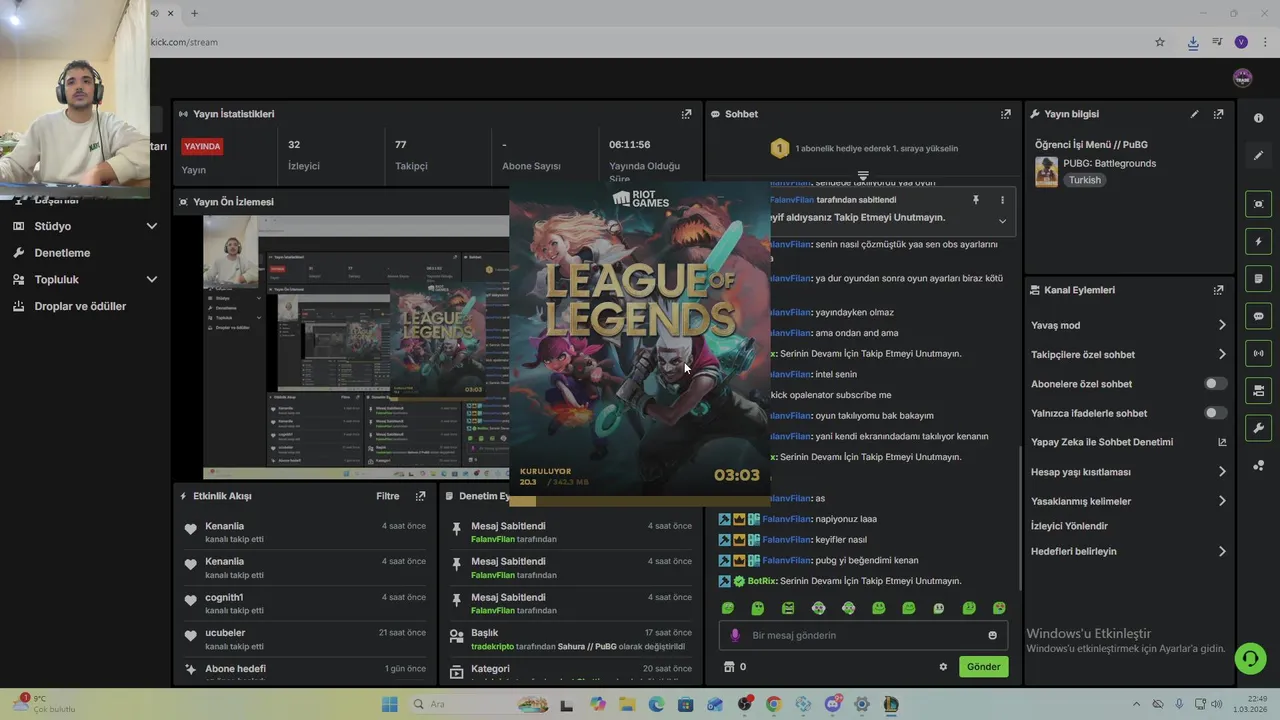
Task: Toggle the chat bubble sidebar icon
Action: coord(1258,316)
